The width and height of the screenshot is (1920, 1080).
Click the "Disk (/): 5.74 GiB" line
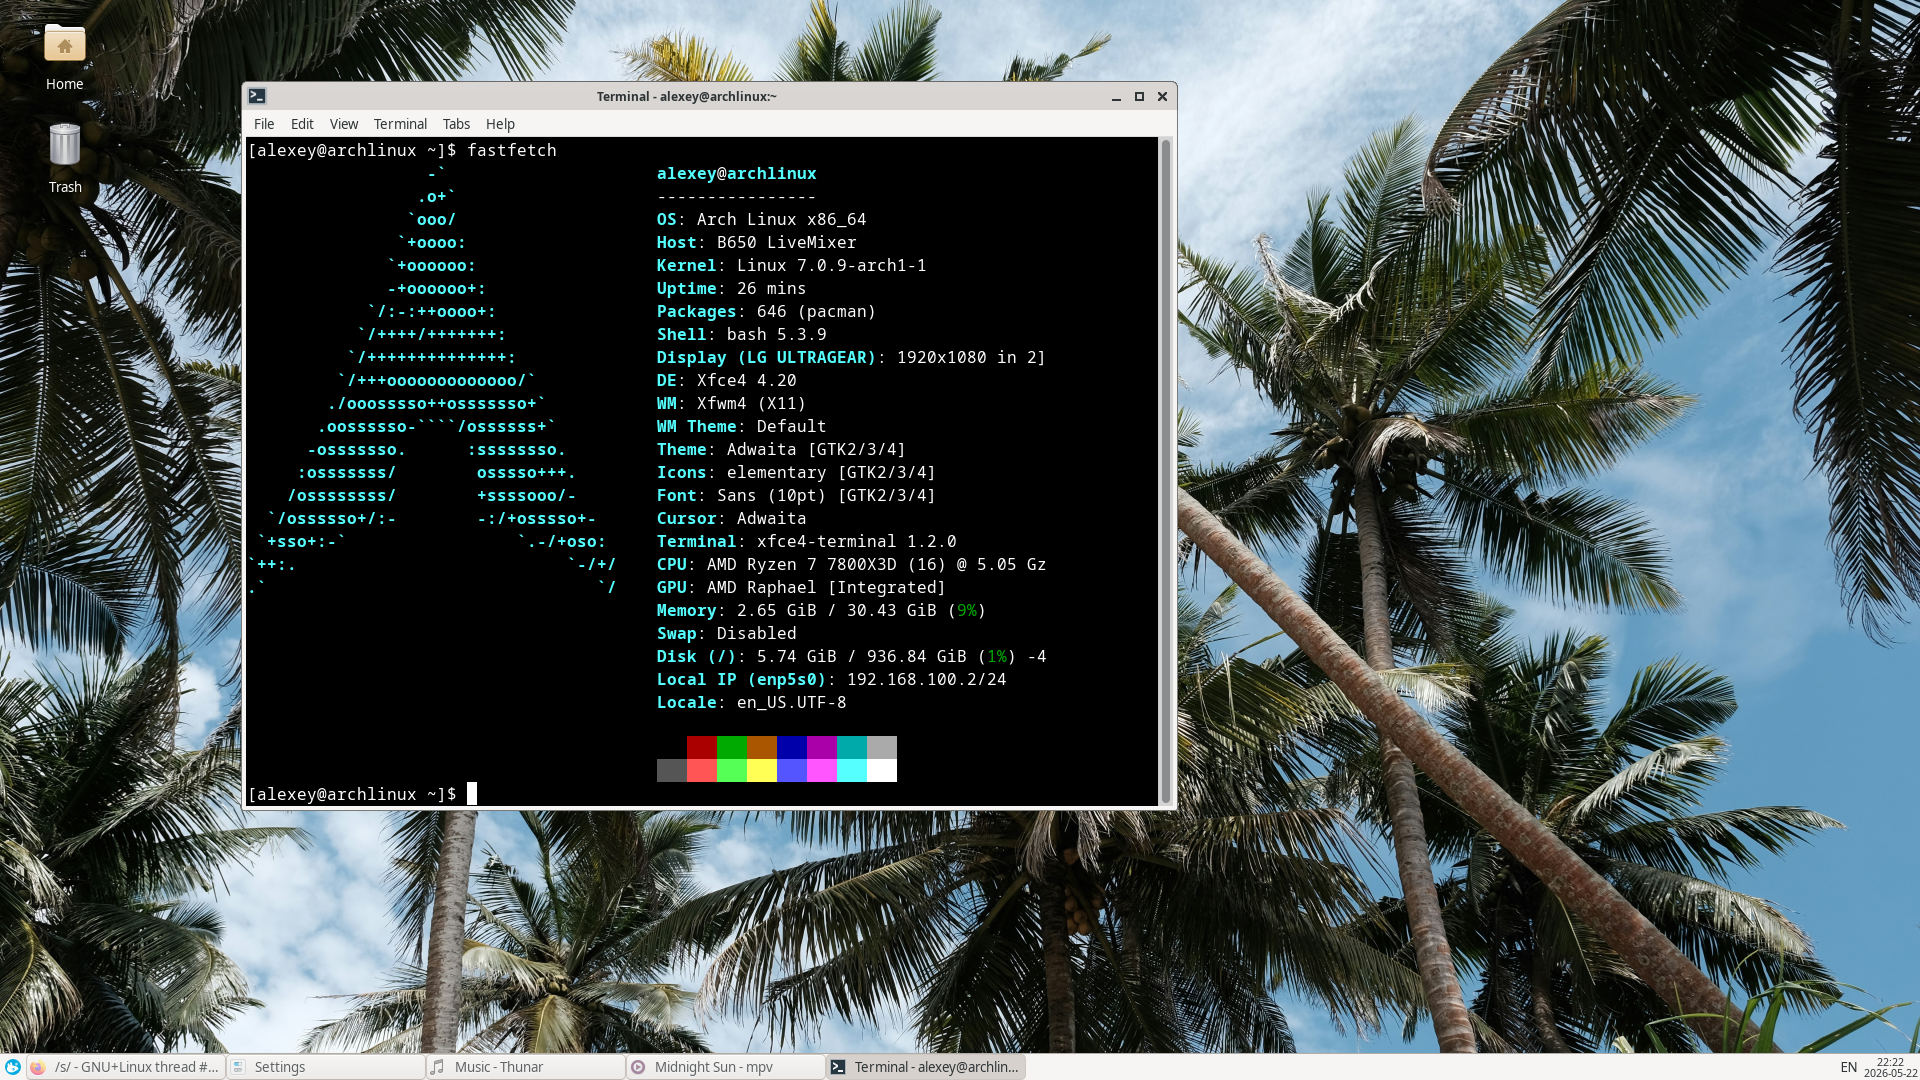click(x=852, y=656)
